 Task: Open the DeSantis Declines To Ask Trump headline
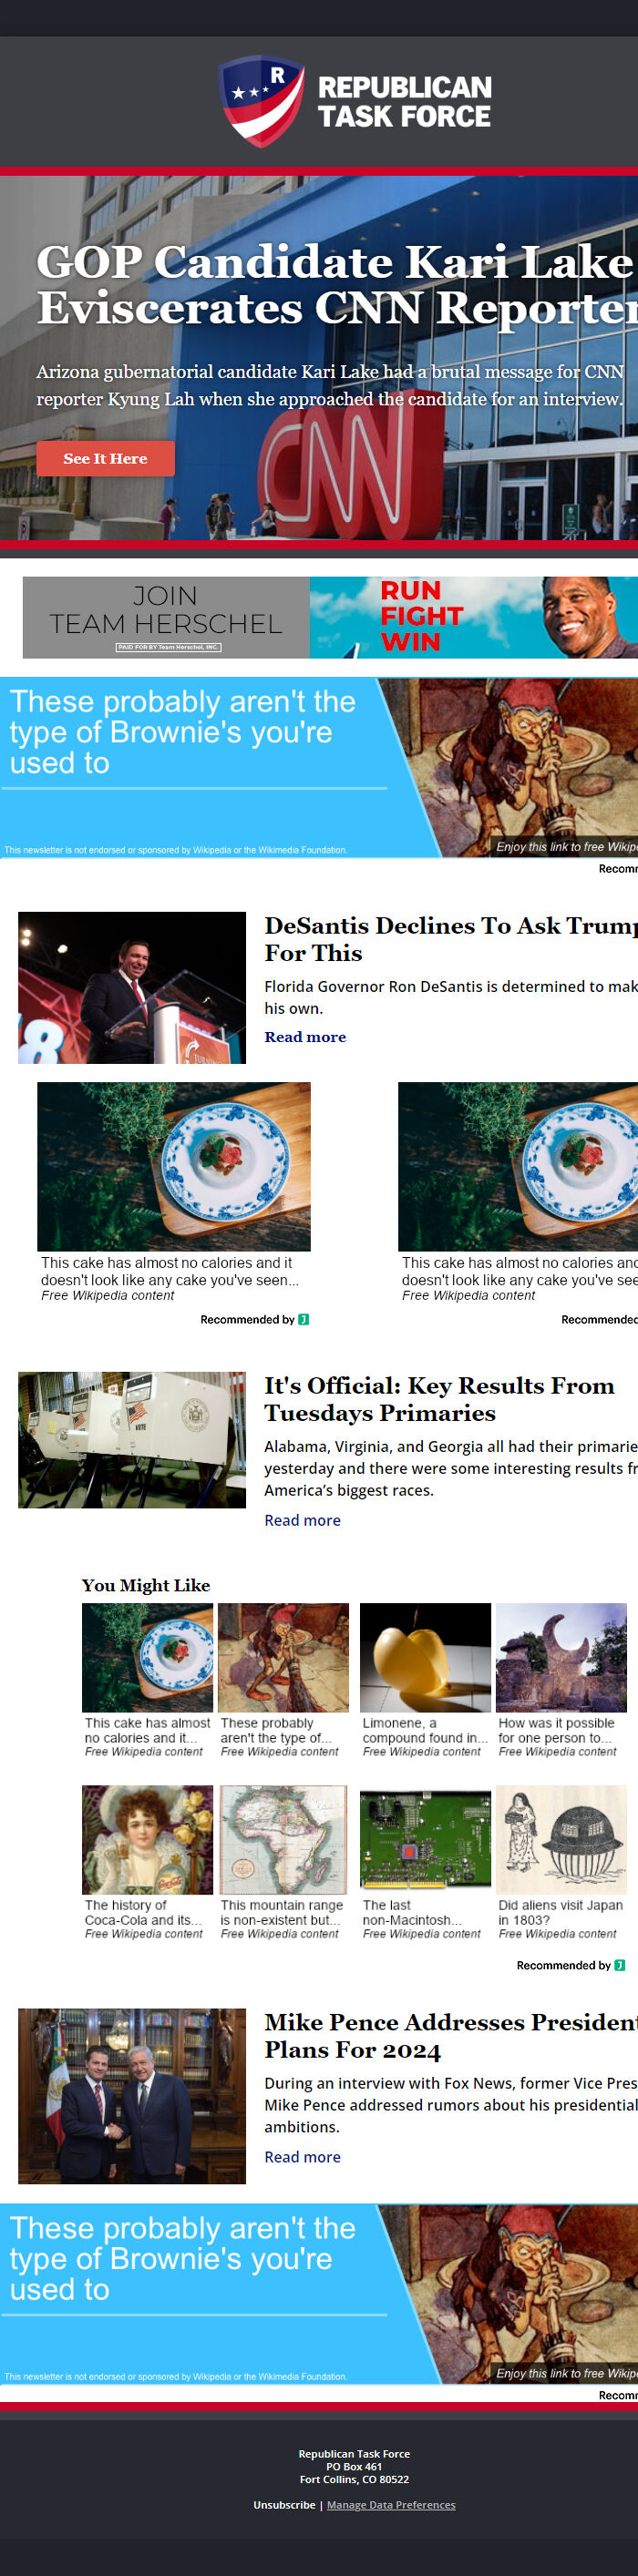[x=450, y=939]
